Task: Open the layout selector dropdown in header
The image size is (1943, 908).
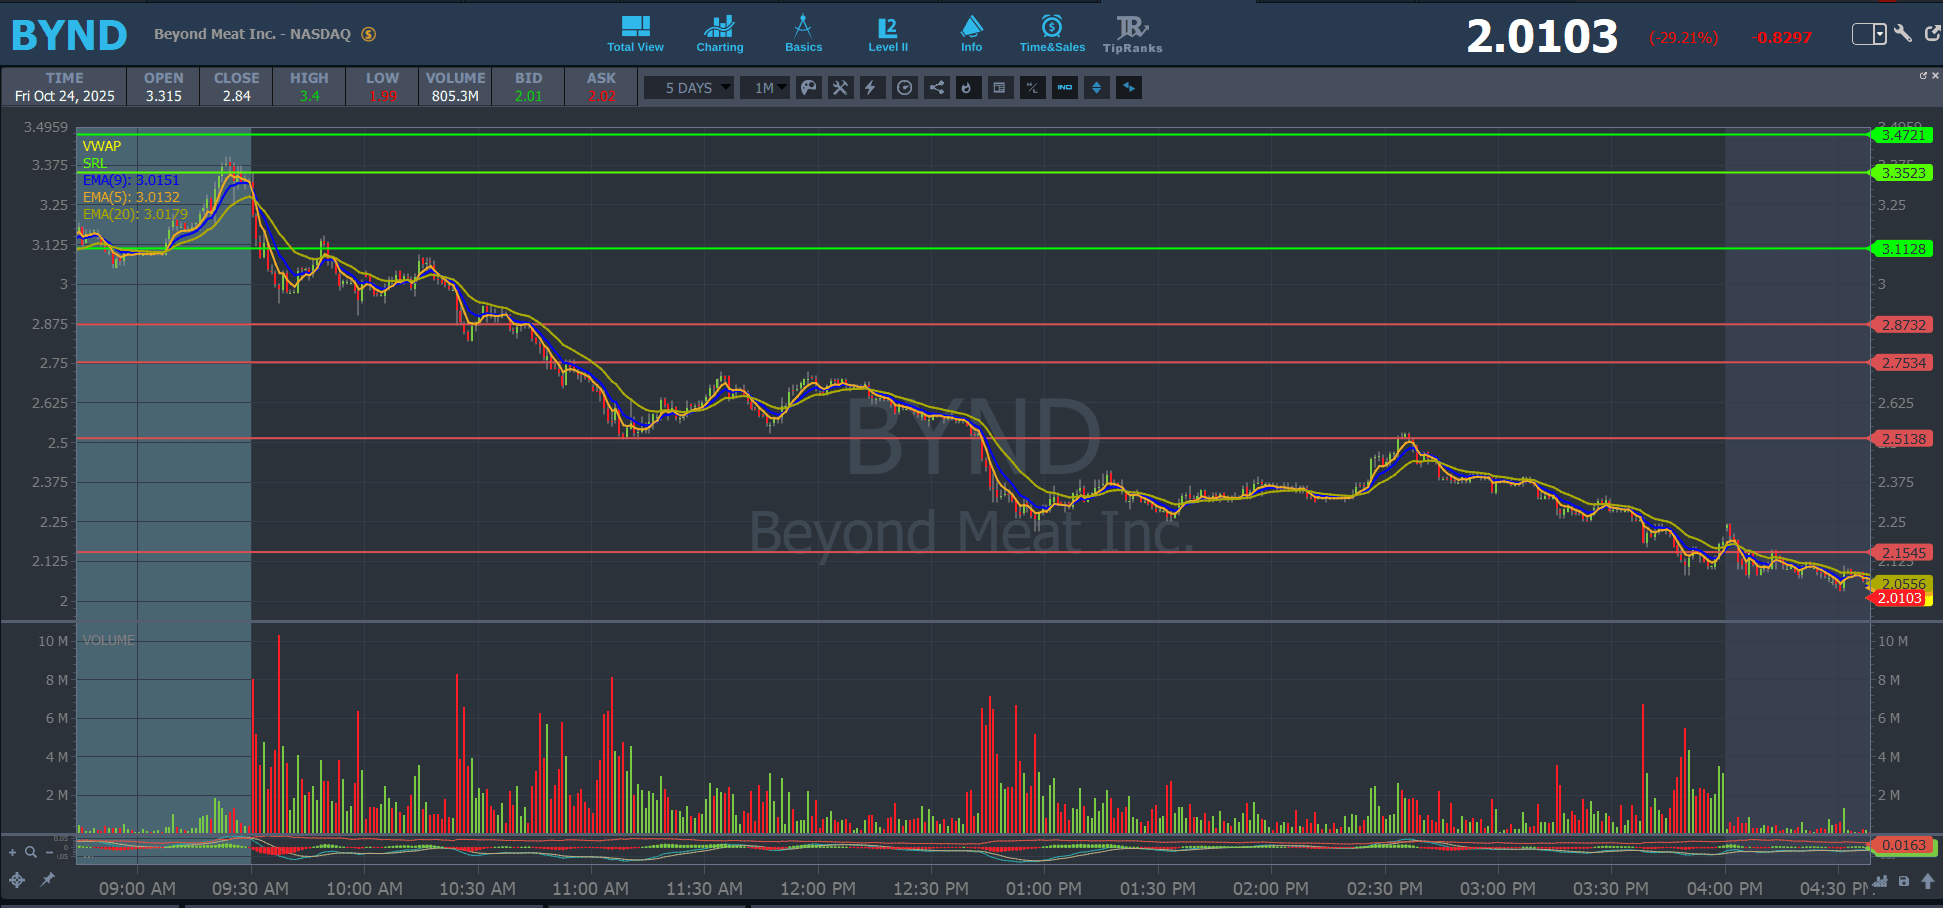Action: (1869, 34)
